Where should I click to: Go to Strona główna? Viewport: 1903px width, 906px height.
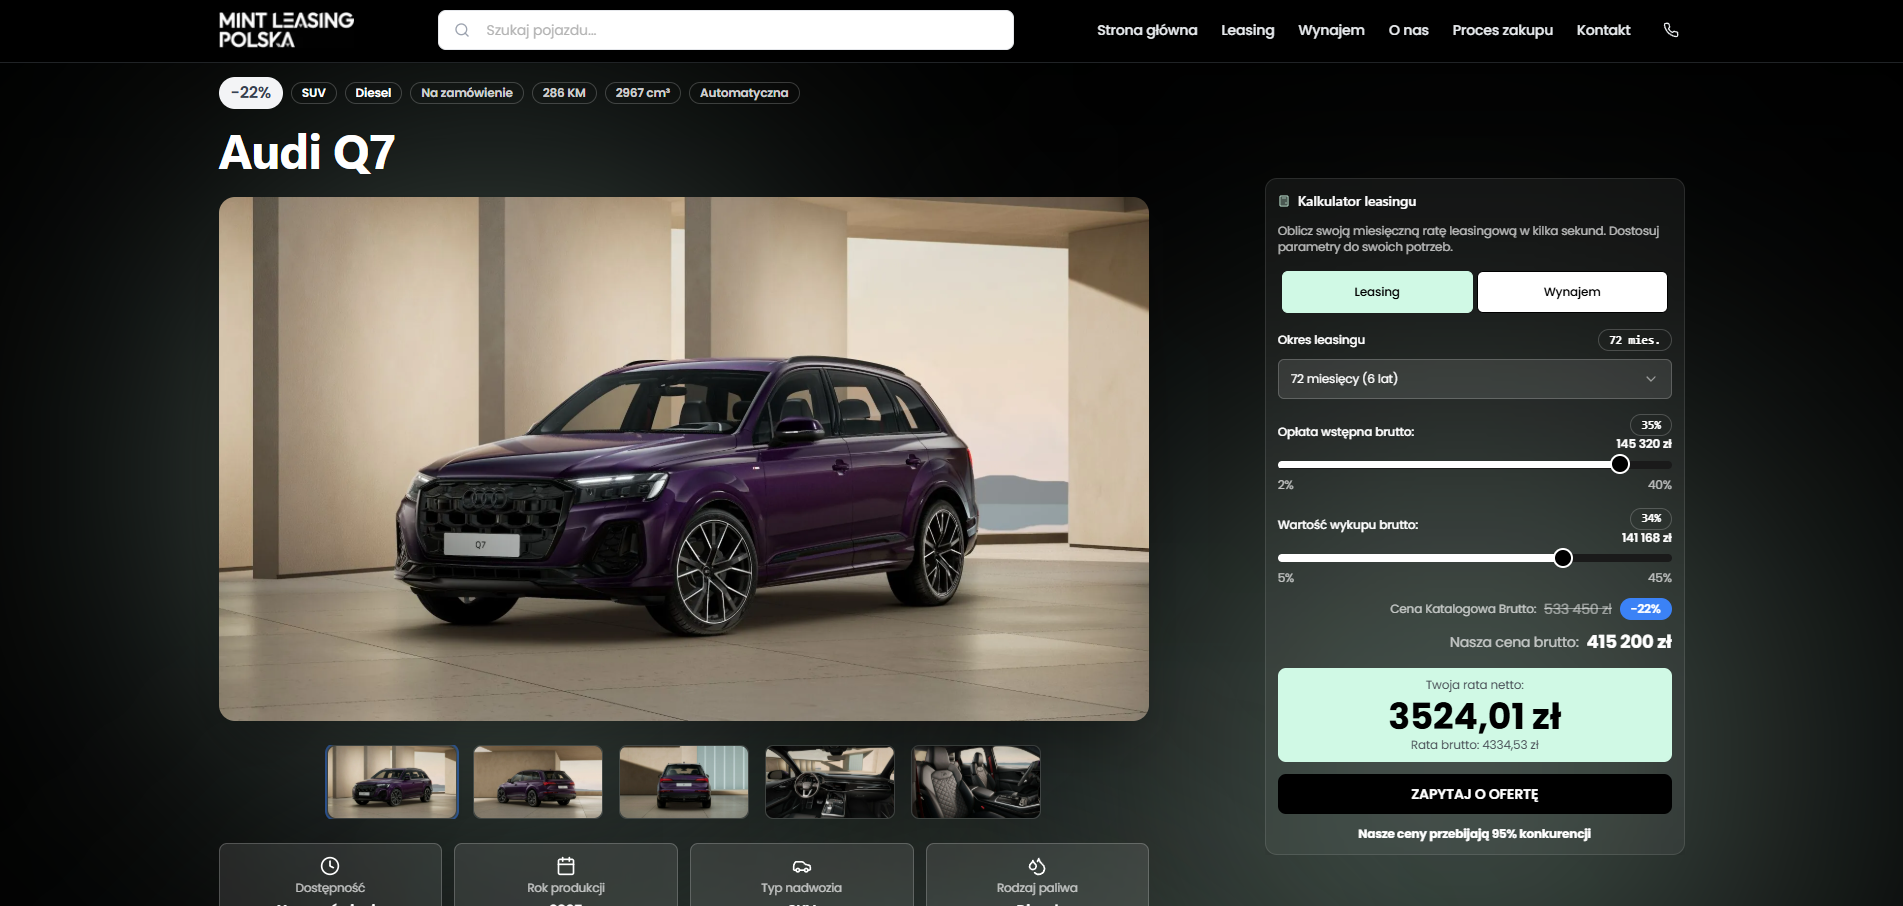click(x=1147, y=30)
